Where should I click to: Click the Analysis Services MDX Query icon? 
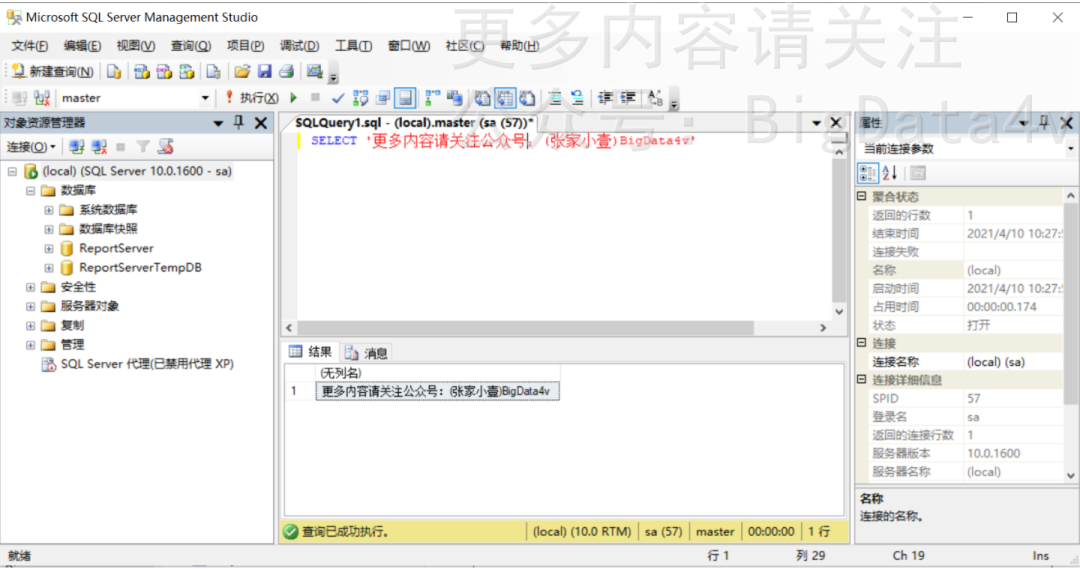click(x=142, y=72)
